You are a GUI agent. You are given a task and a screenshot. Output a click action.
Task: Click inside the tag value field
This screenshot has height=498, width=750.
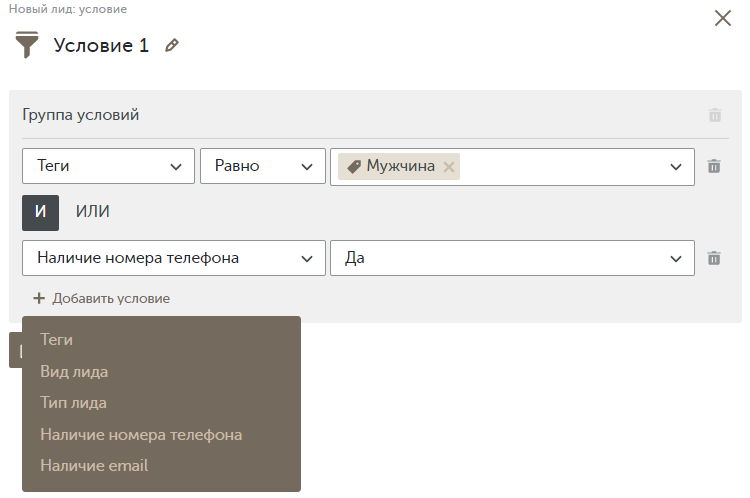click(x=562, y=167)
